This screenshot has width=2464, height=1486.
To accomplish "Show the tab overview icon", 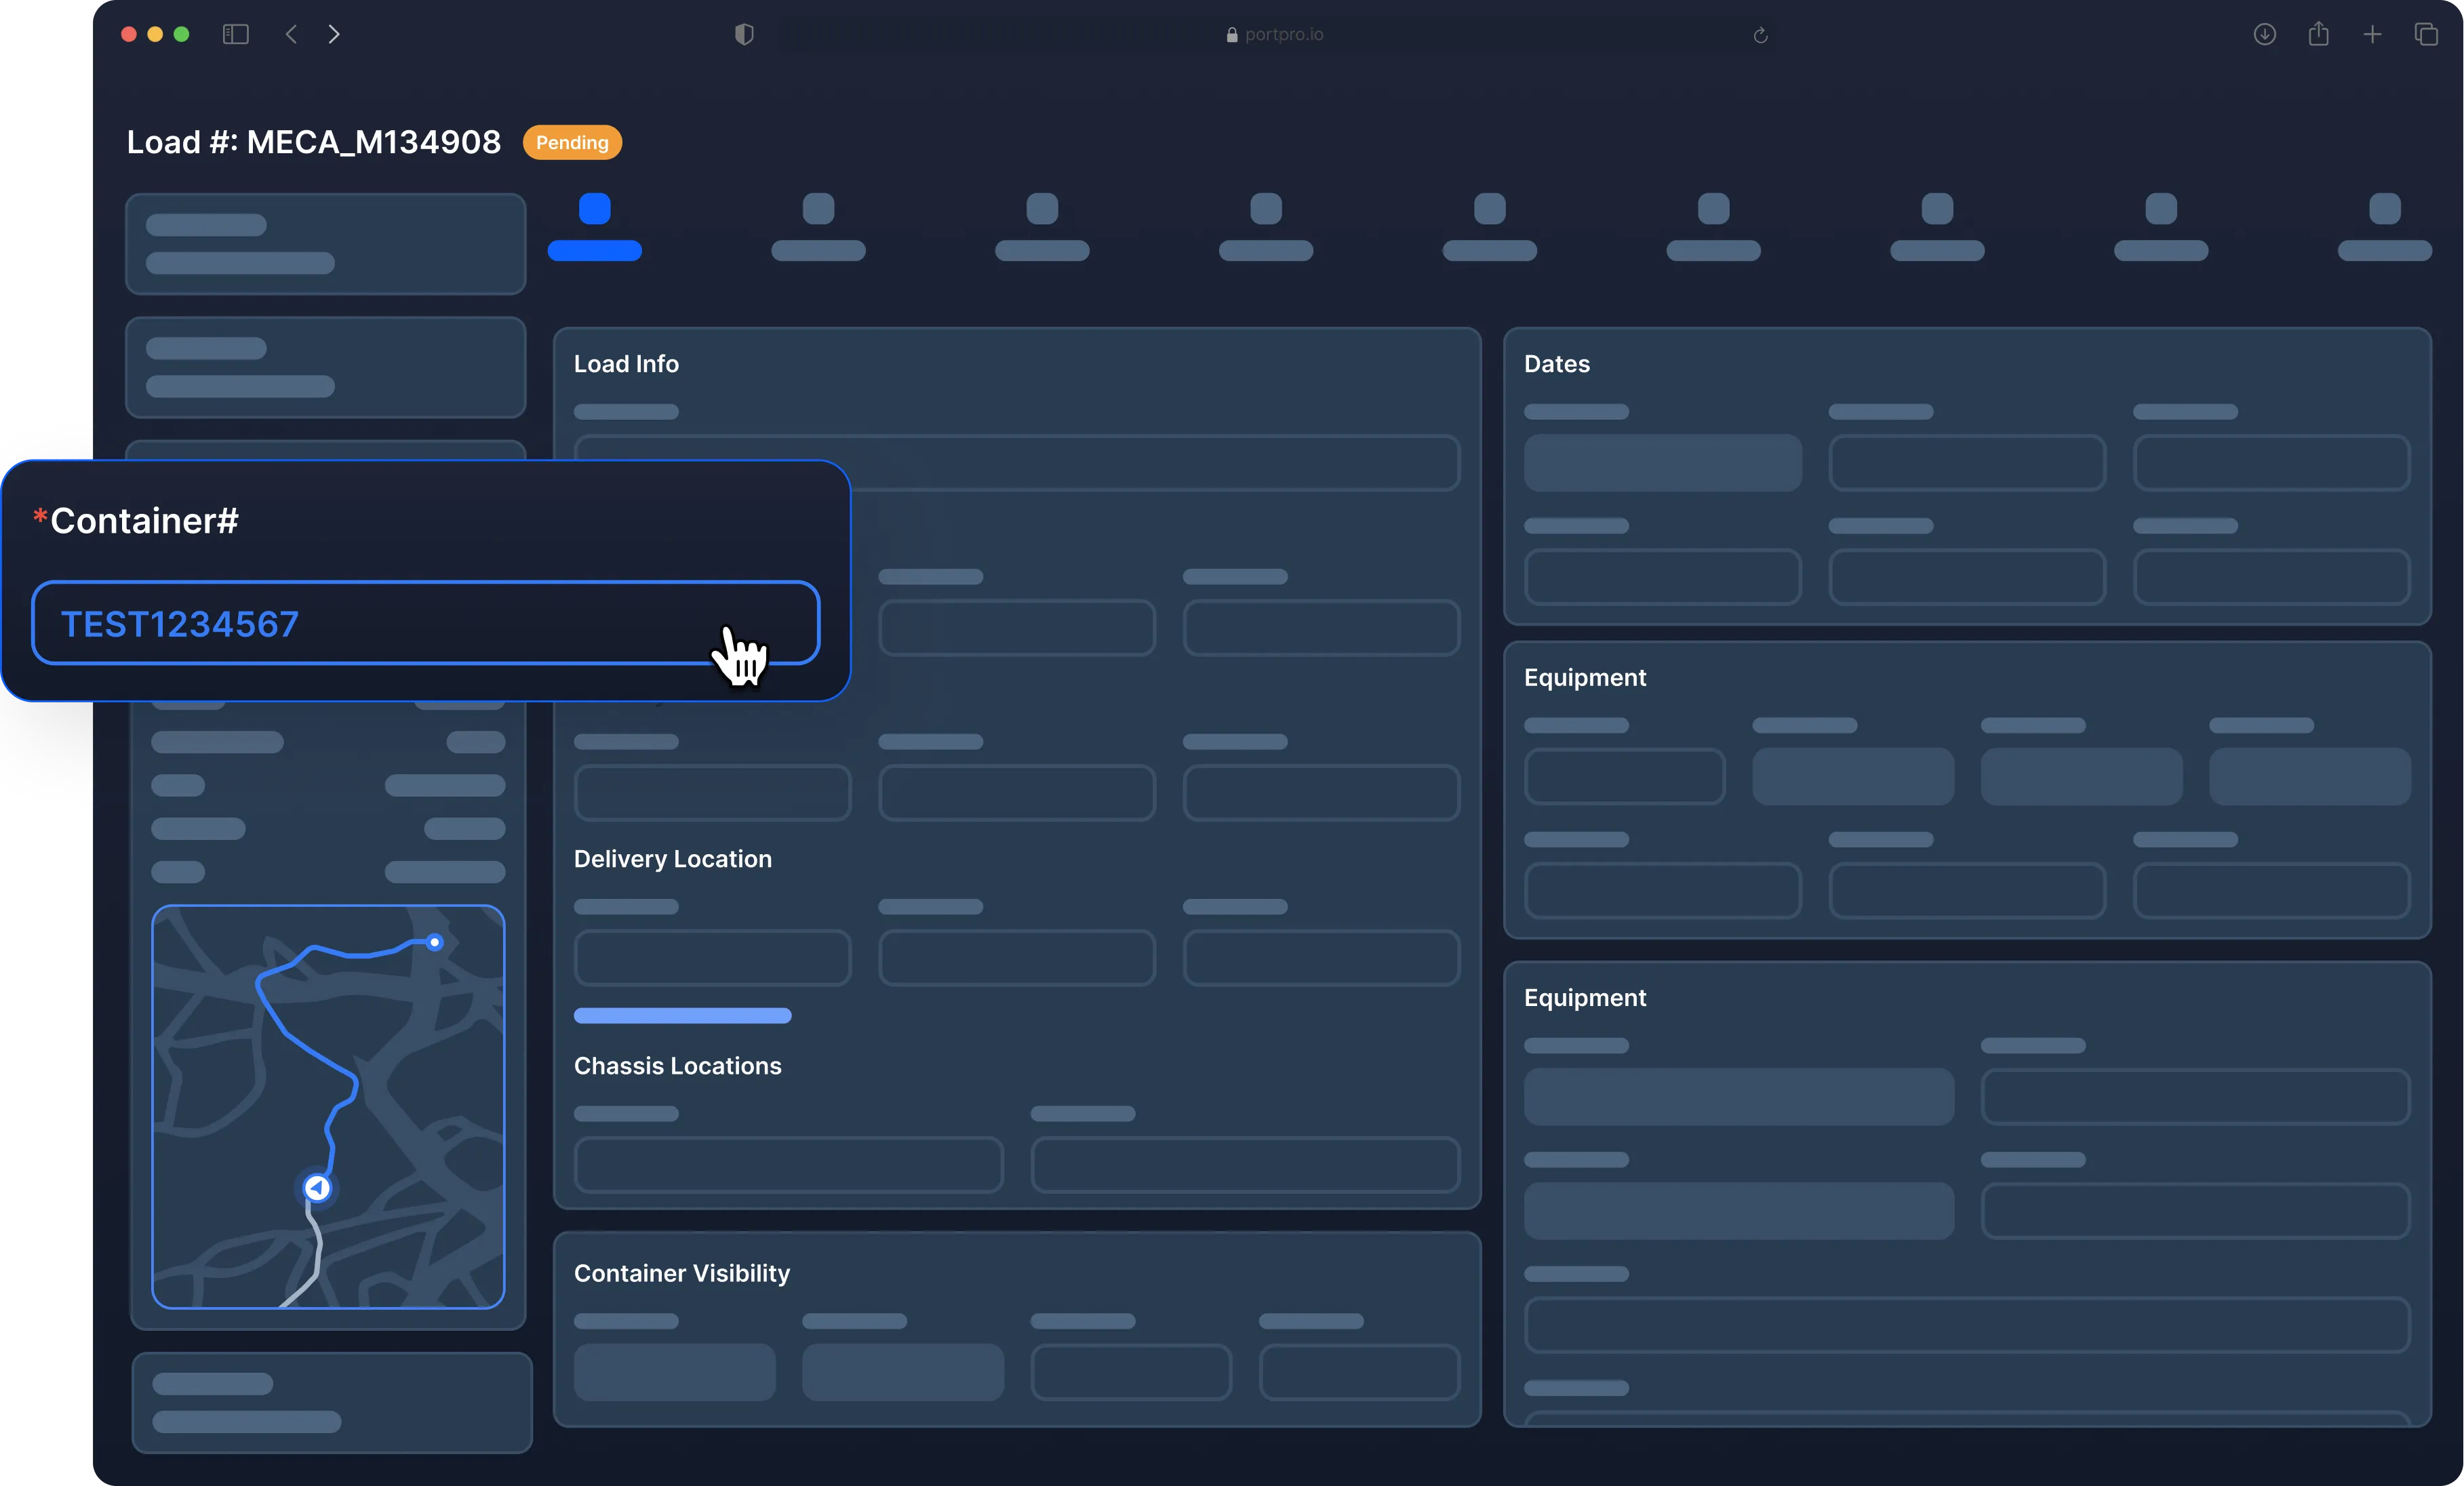I will pyautogui.click(x=2426, y=35).
